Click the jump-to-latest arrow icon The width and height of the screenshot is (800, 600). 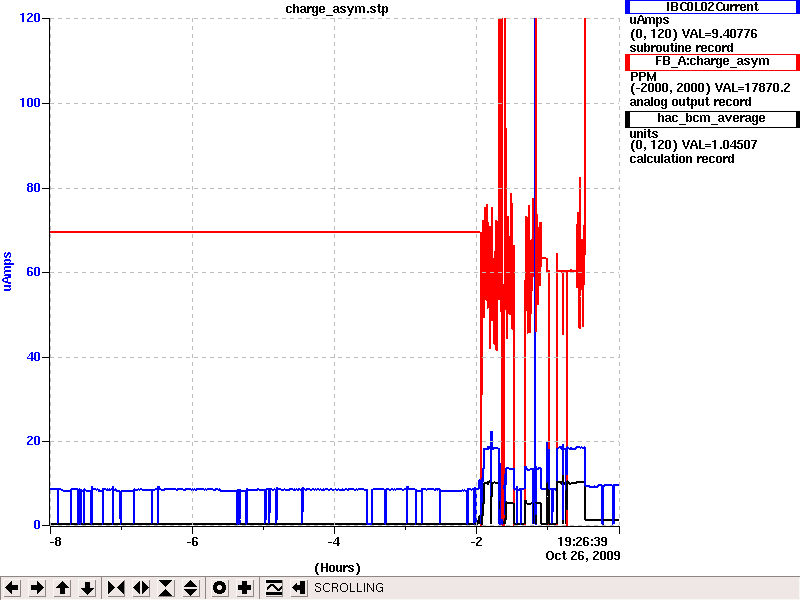click(298, 588)
